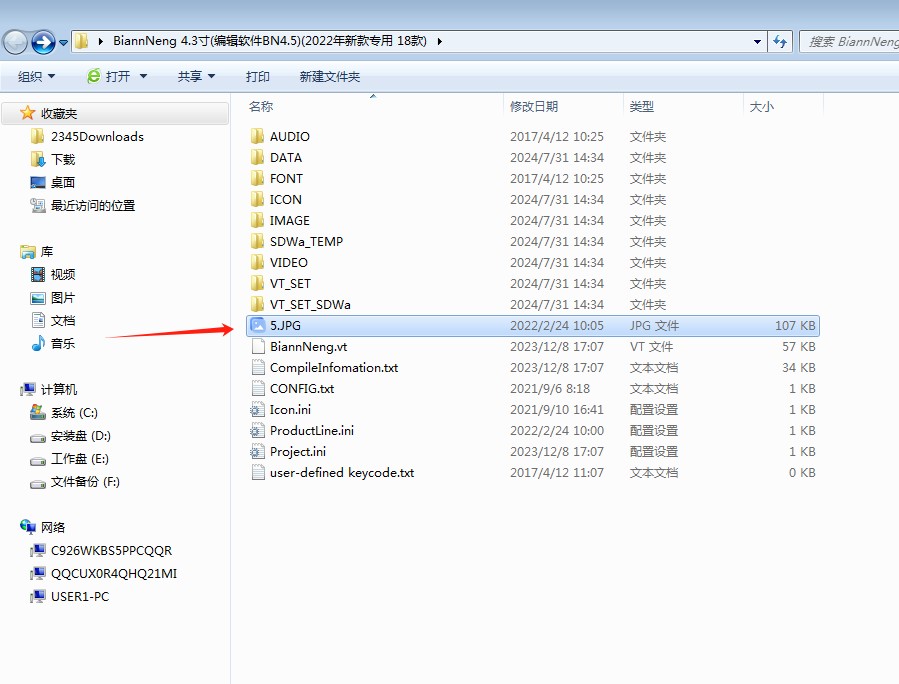This screenshot has width=899, height=684.
Task: Sort by the 修改日期 column header
Action: pos(534,106)
